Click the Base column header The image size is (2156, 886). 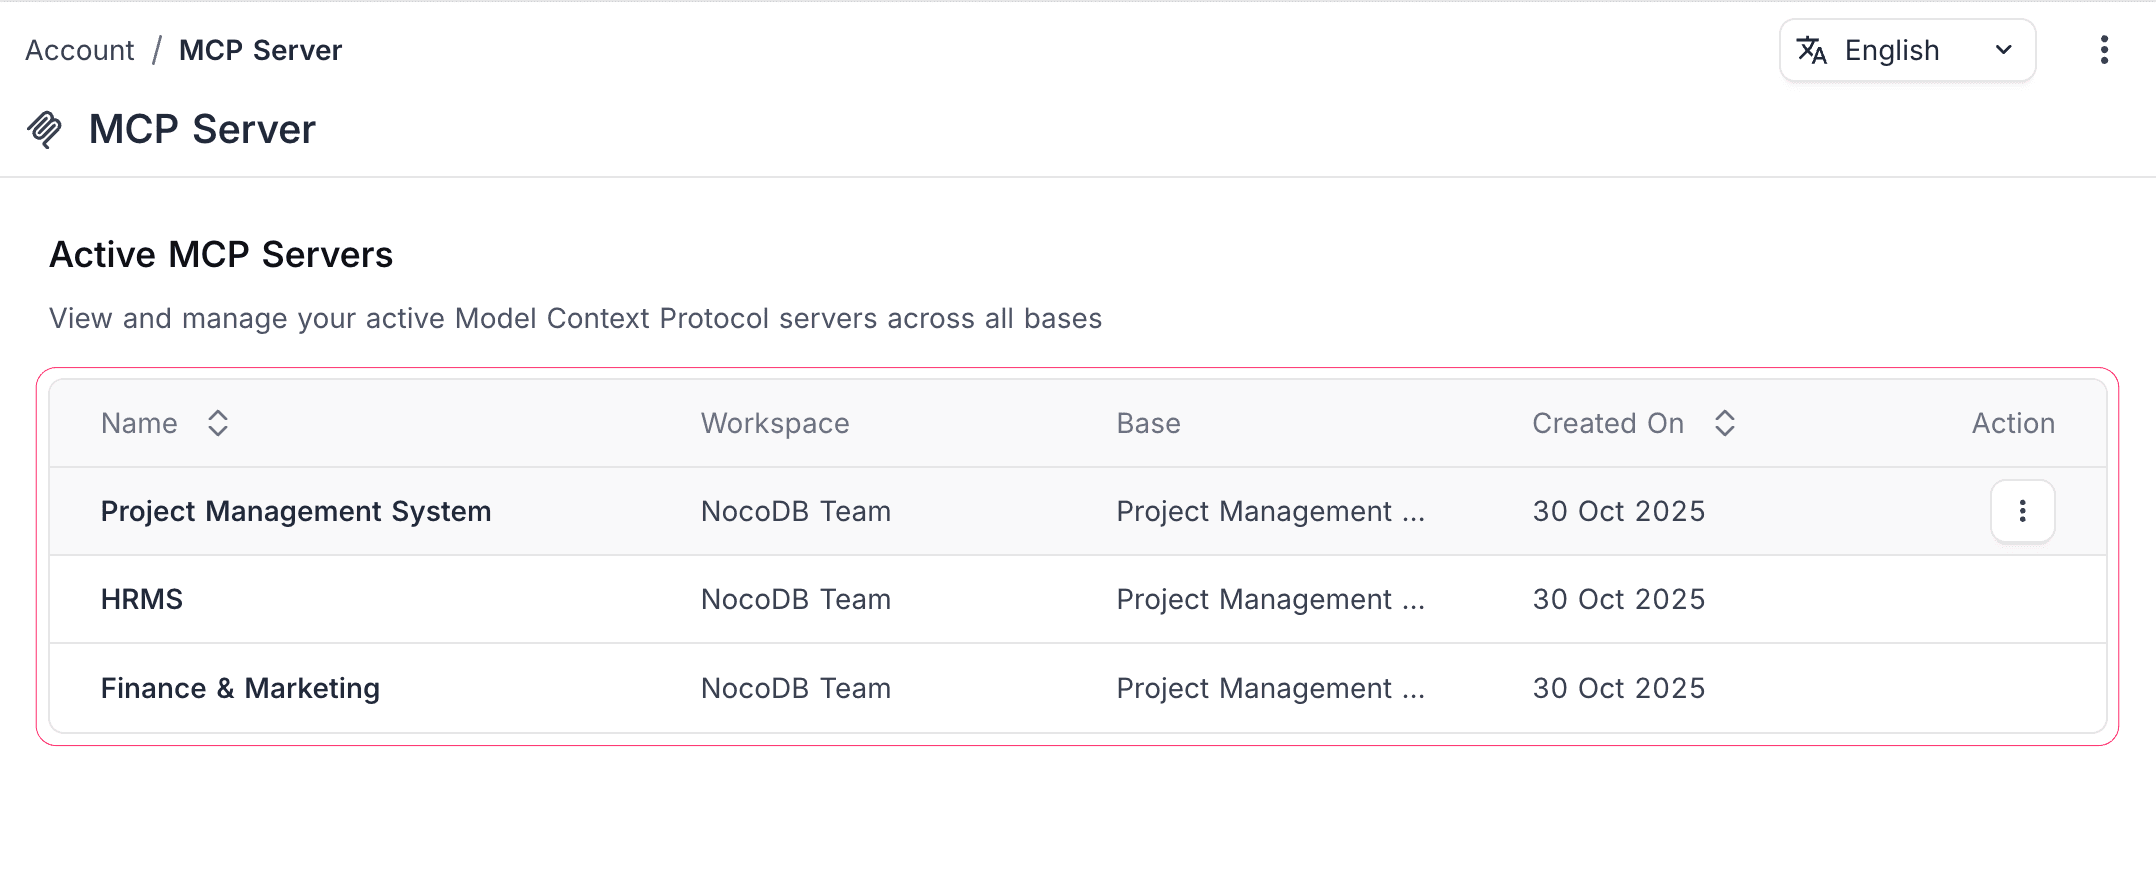1148,423
